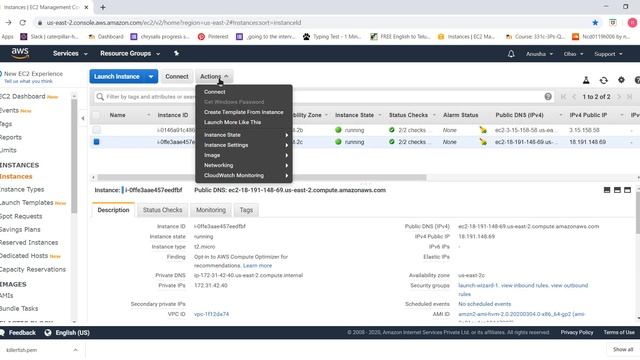Open the notifications bell icon
Image resolution: width=640 pixels, height=360 pixels.
coord(511,53)
